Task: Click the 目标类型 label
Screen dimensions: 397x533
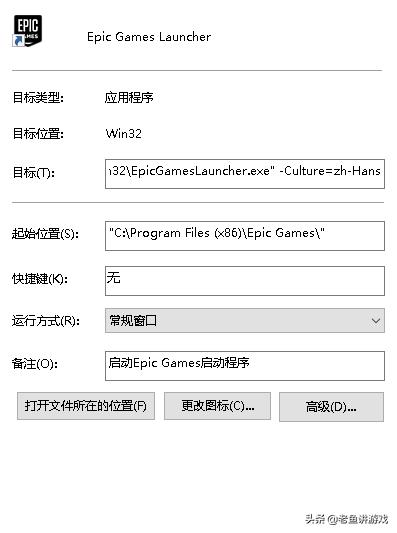Action: coord(38,98)
